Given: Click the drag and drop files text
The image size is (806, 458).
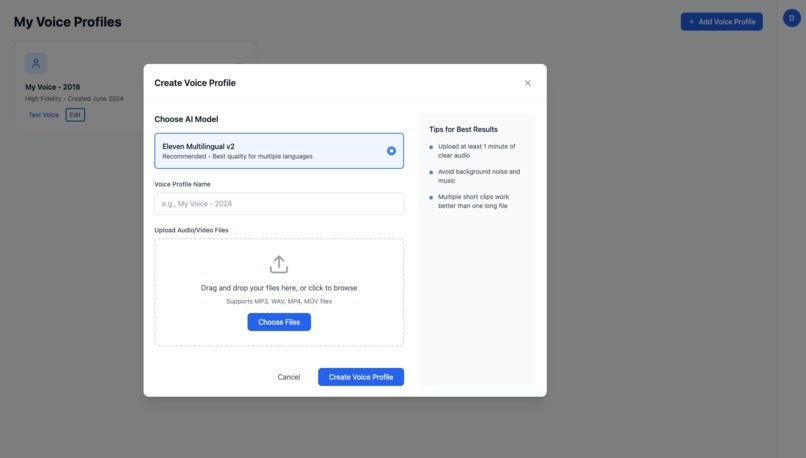Looking at the screenshot, I should coord(279,288).
